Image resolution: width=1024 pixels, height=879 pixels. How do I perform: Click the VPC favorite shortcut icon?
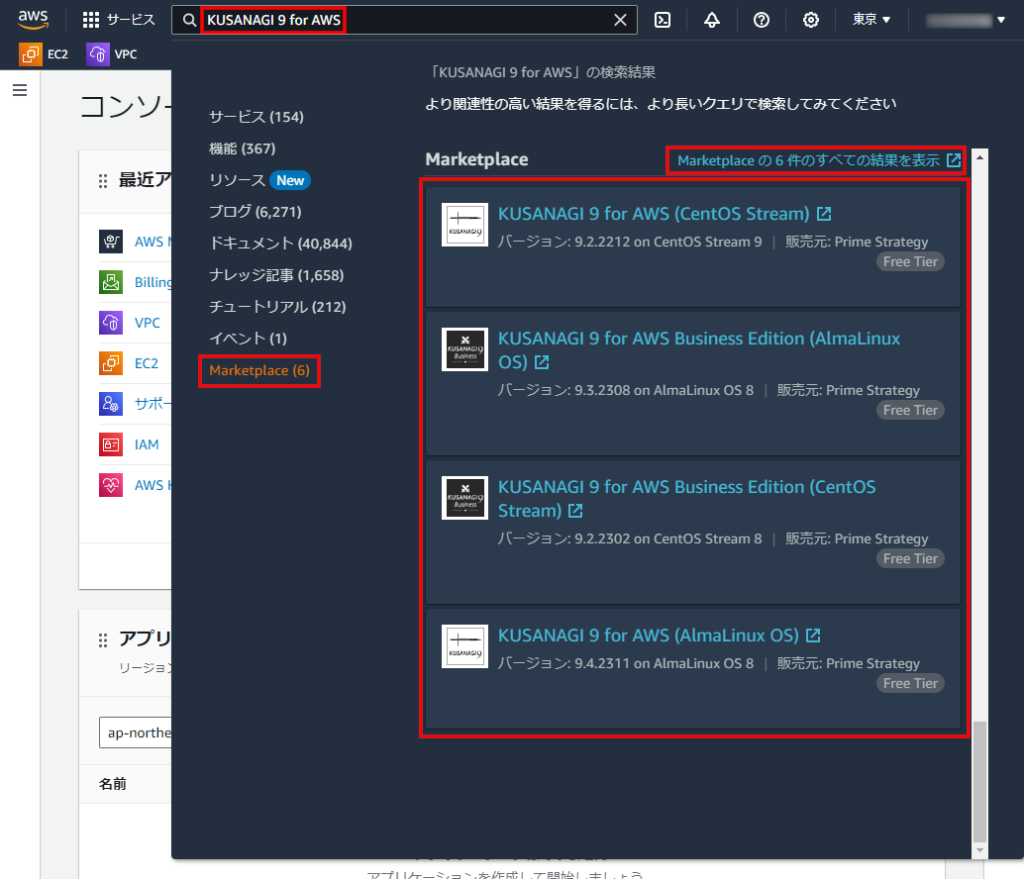[x=97, y=54]
